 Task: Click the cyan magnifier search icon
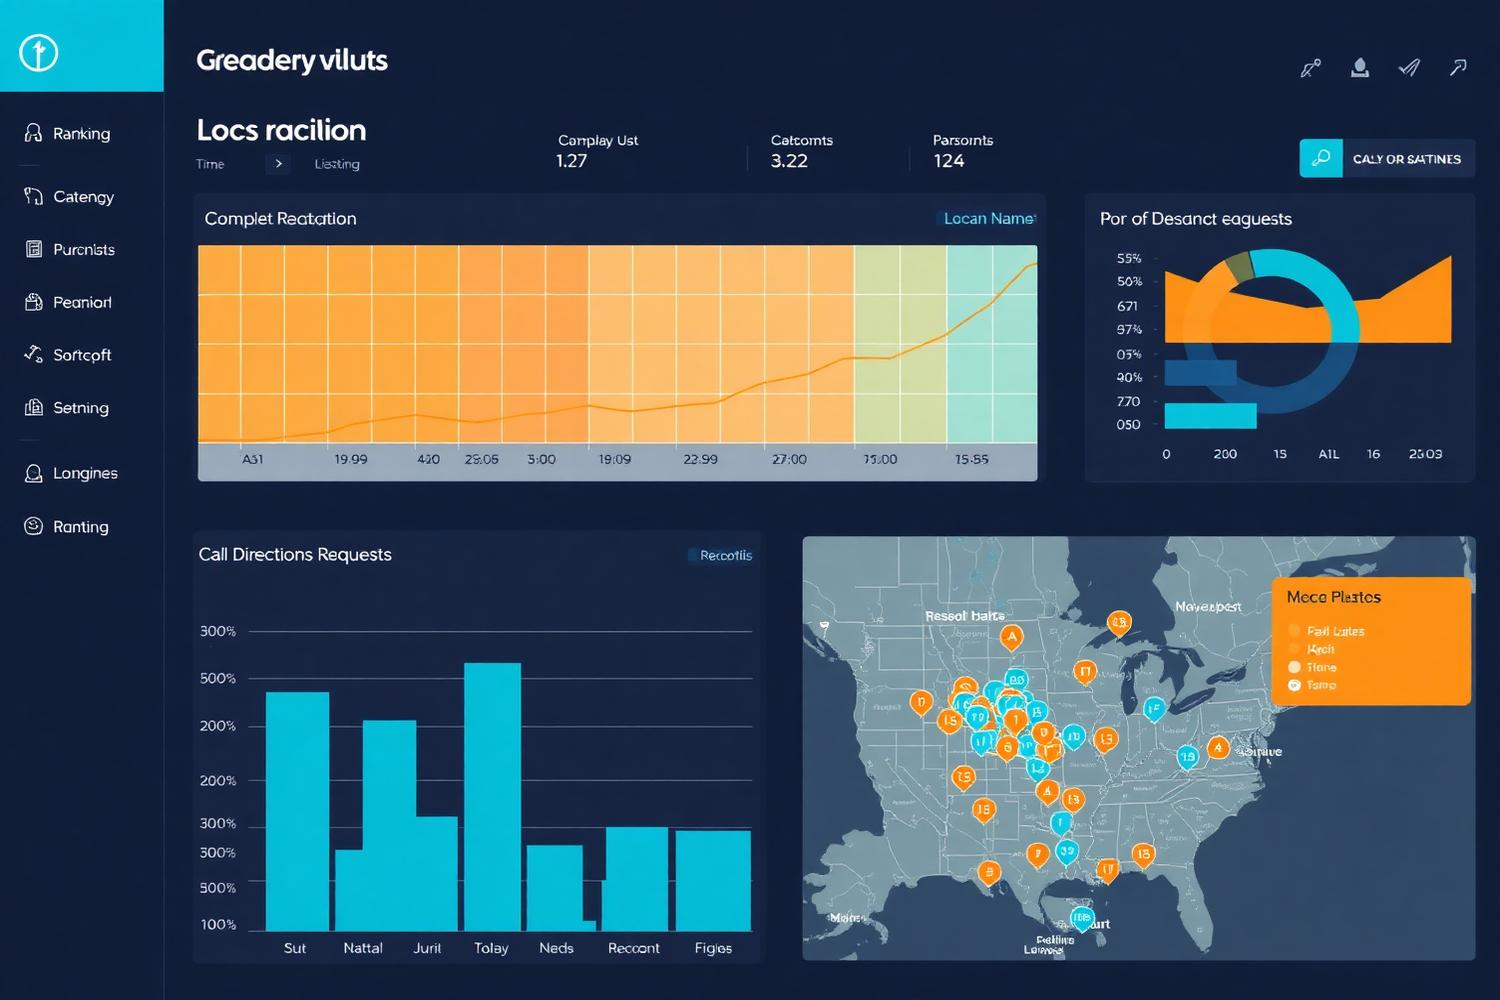[1321, 158]
